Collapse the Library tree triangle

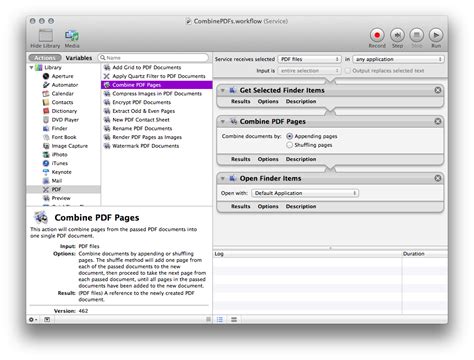pyautogui.click(x=31, y=67)
